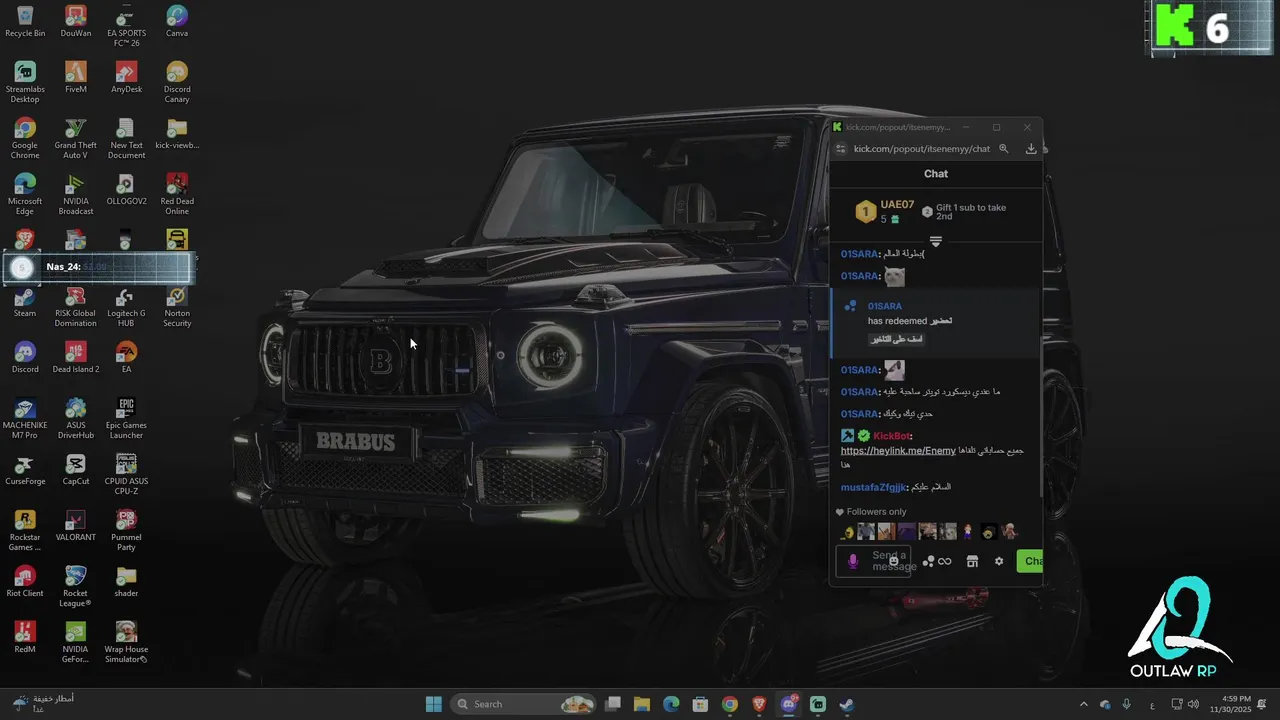Select New Text Document file

(x=126, y=138)
